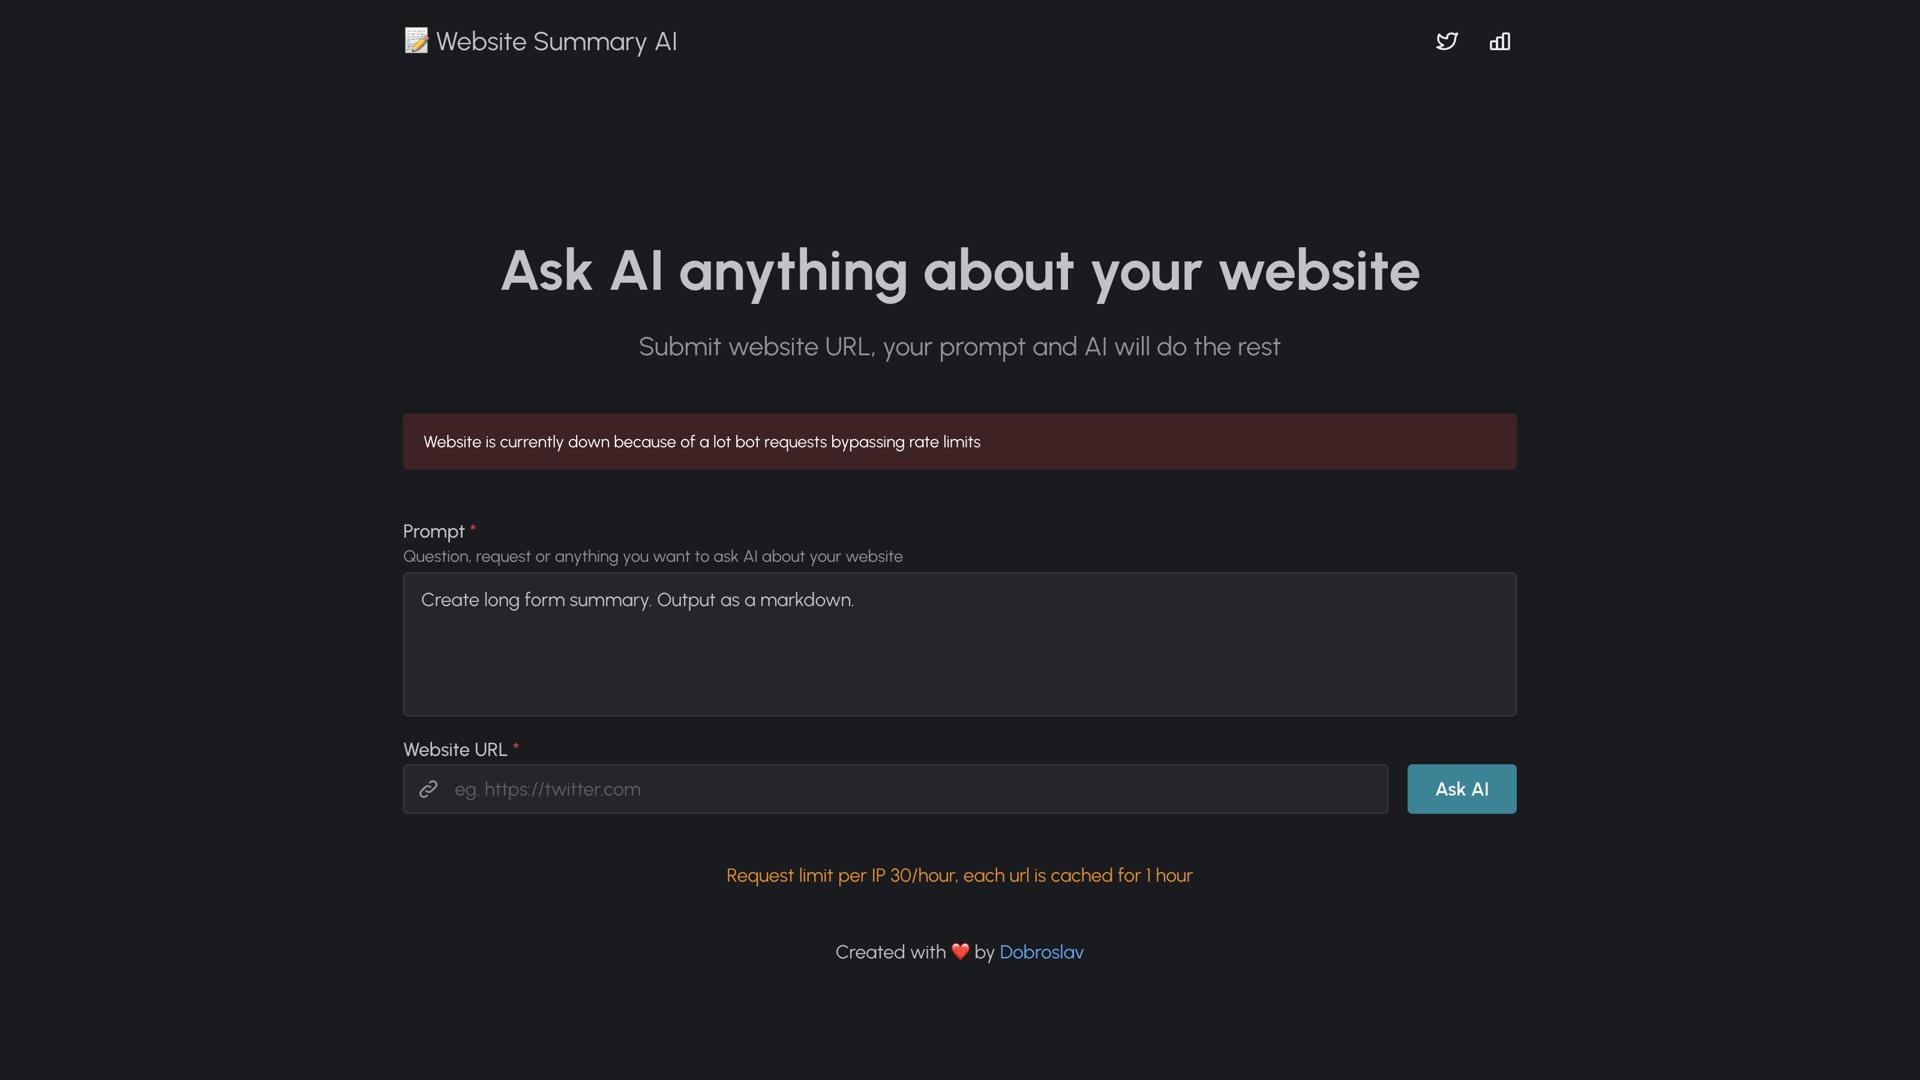Select the Website Summary AI logo
The image size is (1920, 1080).
pos(540,42)
